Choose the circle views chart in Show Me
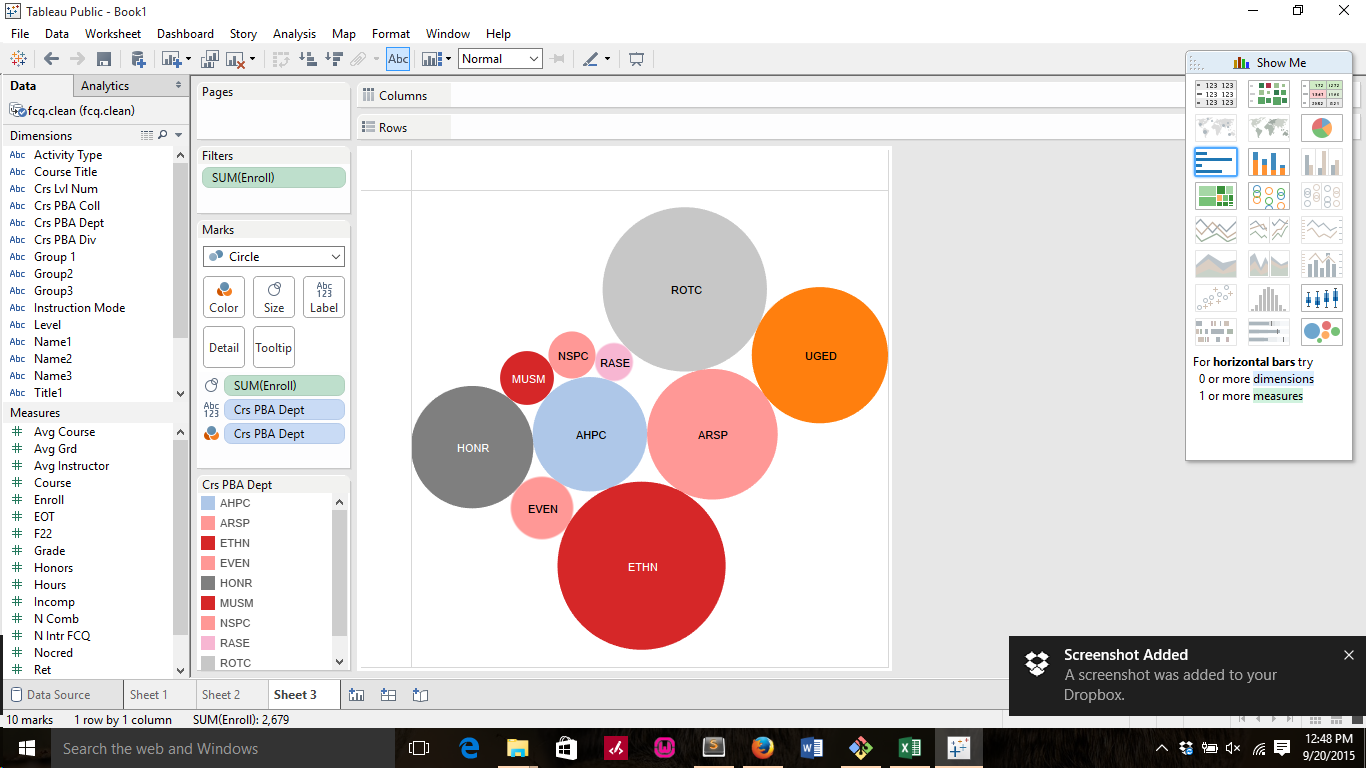The image size is (1366, 768). (x=1269, y=196)
